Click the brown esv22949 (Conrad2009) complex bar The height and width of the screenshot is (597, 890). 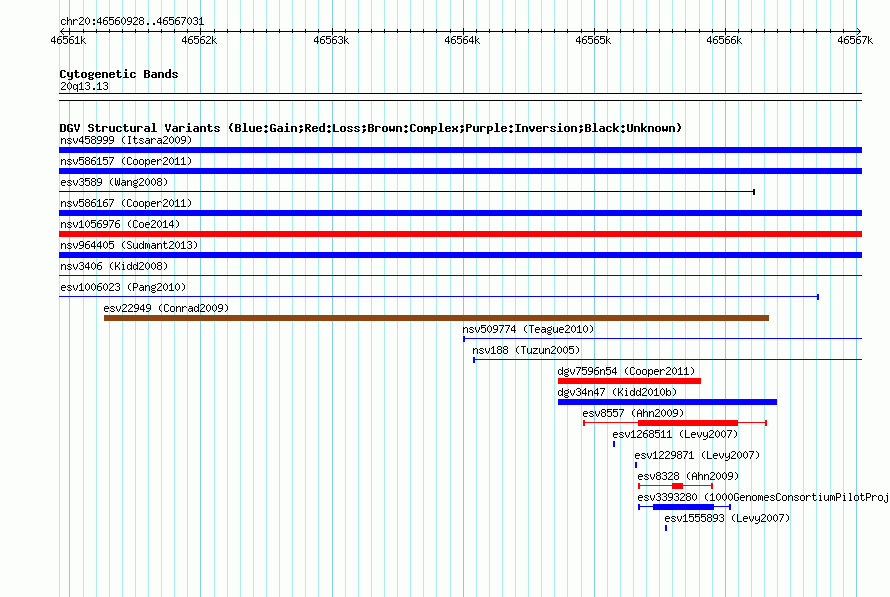coord(436,318)
